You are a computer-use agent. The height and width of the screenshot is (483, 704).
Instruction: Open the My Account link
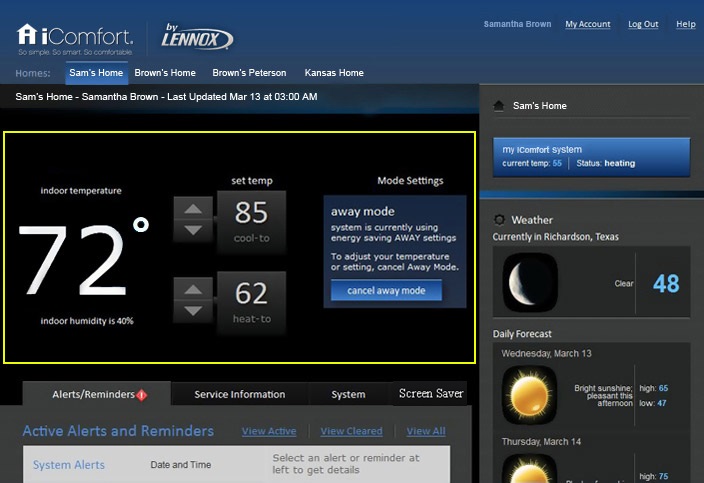pos(587,24)
